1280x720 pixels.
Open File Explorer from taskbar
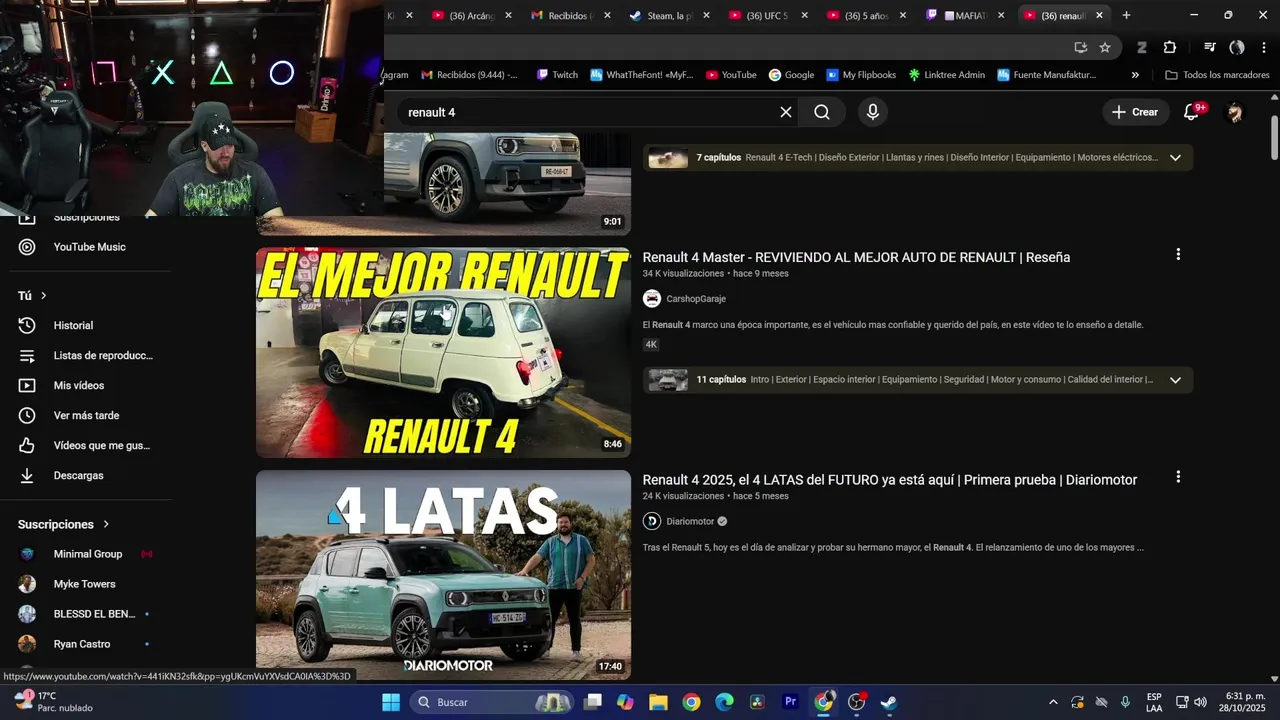(658, 702)
